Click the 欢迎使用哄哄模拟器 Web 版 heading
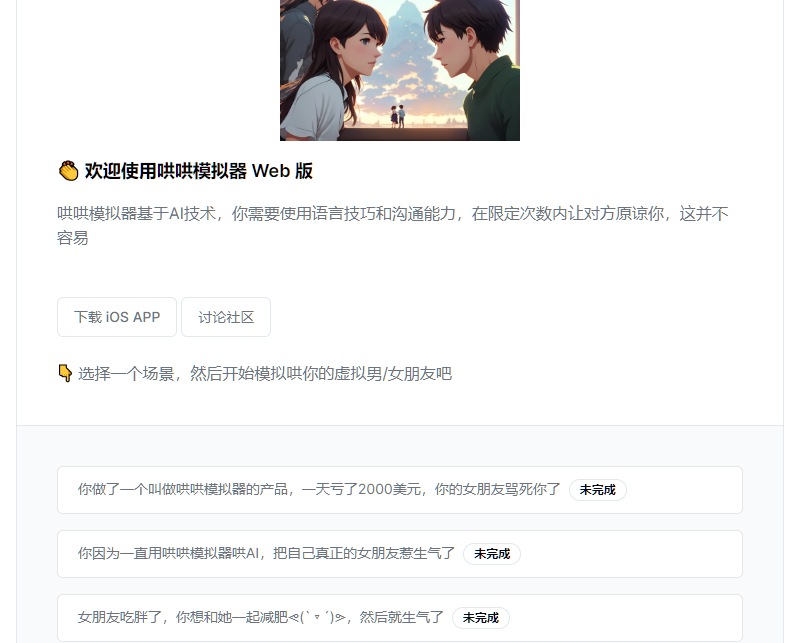 pos(198,171)
